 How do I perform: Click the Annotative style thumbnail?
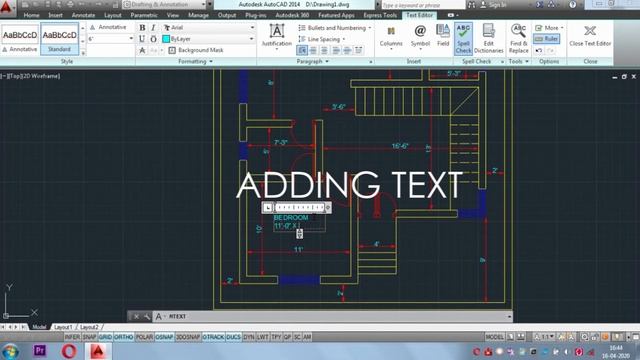[x=20, y=39]
